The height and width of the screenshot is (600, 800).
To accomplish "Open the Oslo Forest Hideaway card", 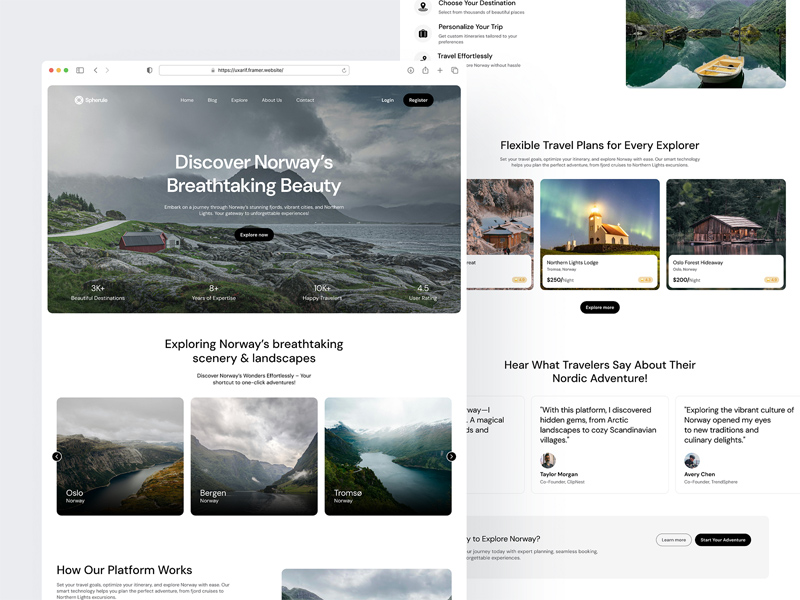I will 726,235.
